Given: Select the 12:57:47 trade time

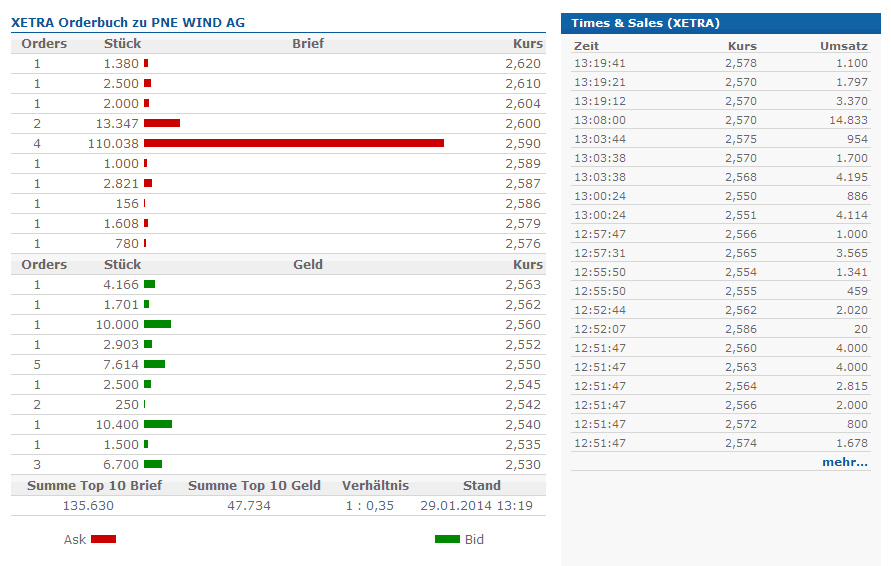Looking at the screenshot, I should coord(599,234).
